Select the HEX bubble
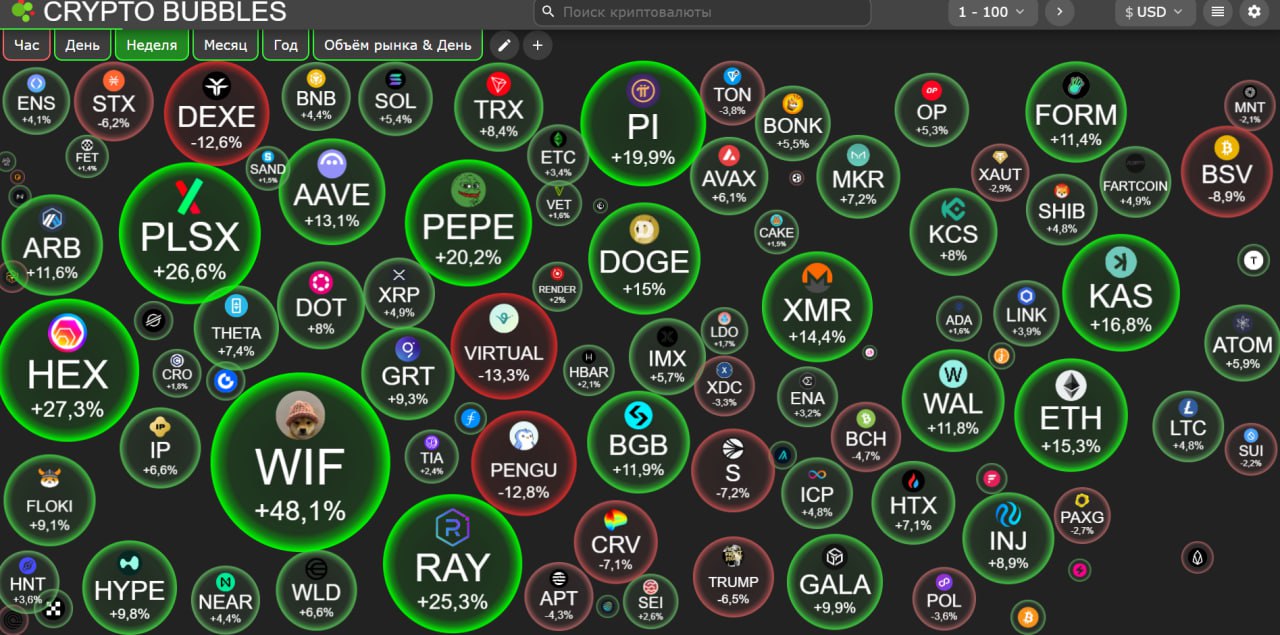 (x=66, y=370)
